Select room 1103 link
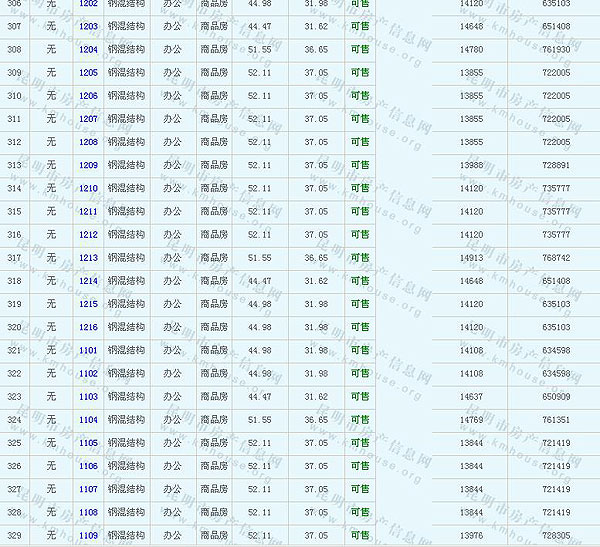Screen dimensions: 600x547 click(88, 397)
